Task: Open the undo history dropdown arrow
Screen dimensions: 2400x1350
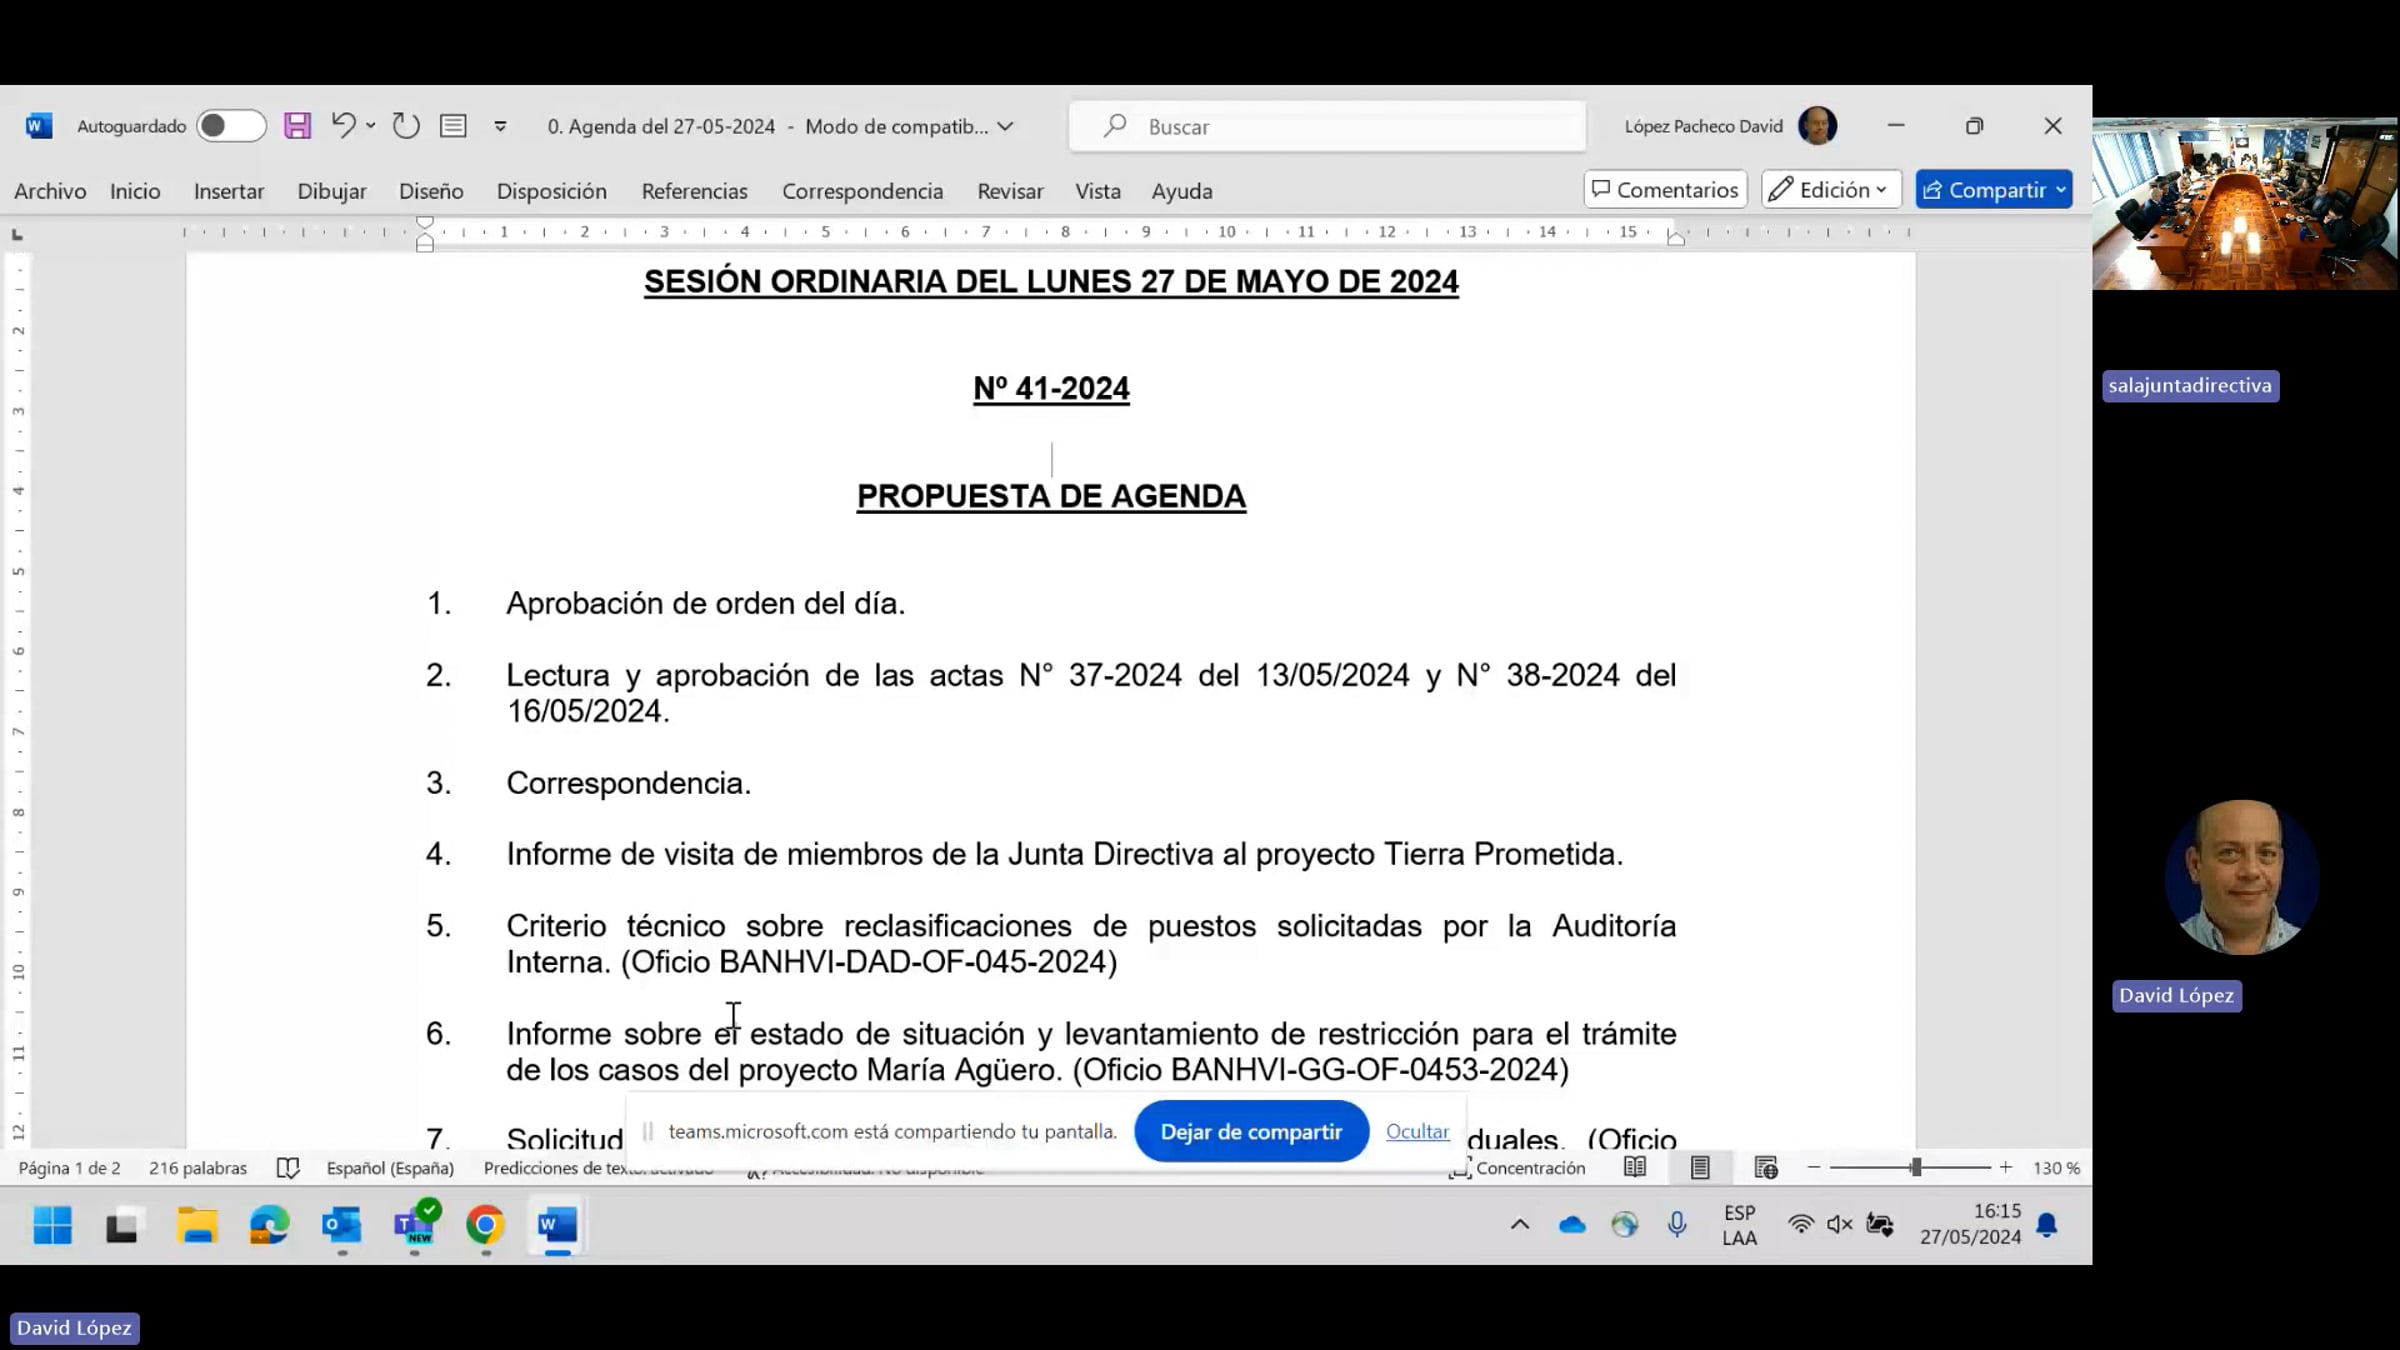Action: pyautogui.click(x=371, y=126)
